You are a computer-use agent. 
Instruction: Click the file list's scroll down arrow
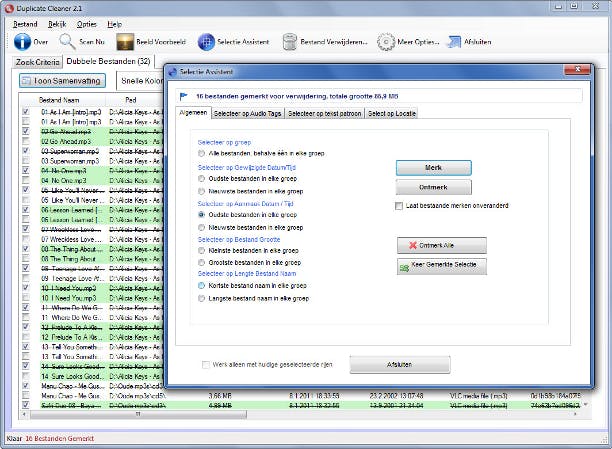coord(585,404)
